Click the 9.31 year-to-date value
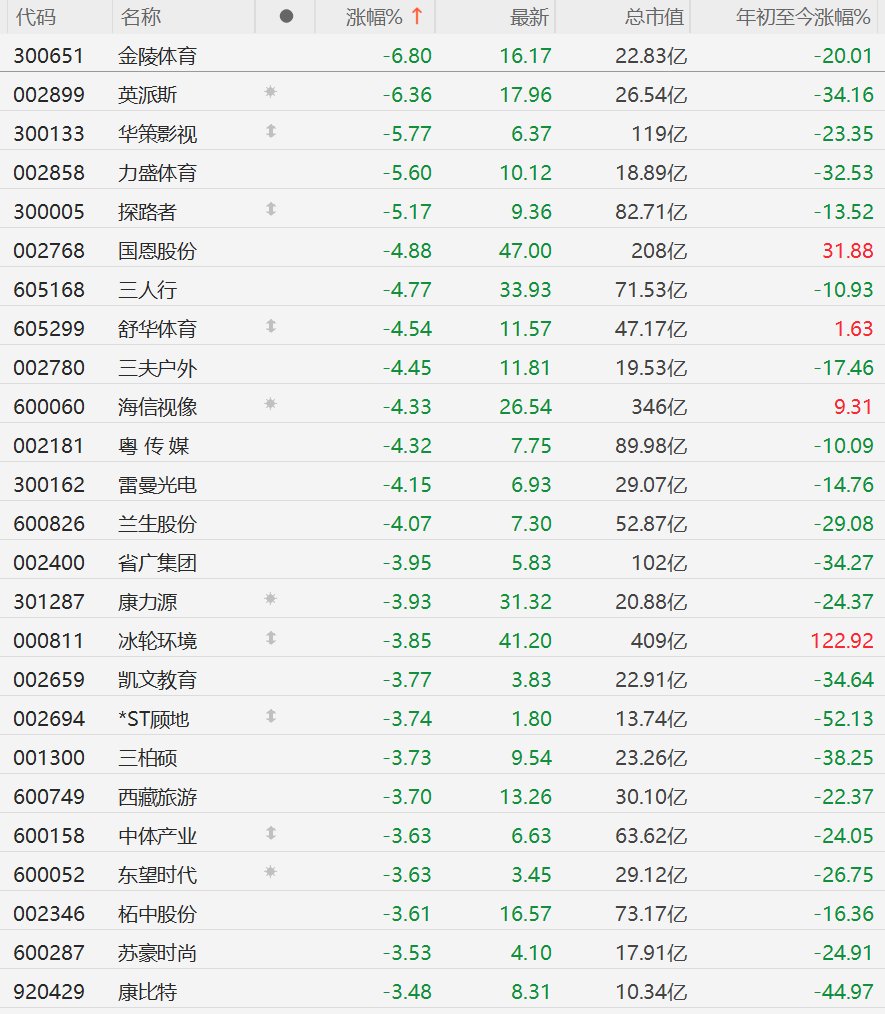 pyautogui.click(x=853, y=407)
